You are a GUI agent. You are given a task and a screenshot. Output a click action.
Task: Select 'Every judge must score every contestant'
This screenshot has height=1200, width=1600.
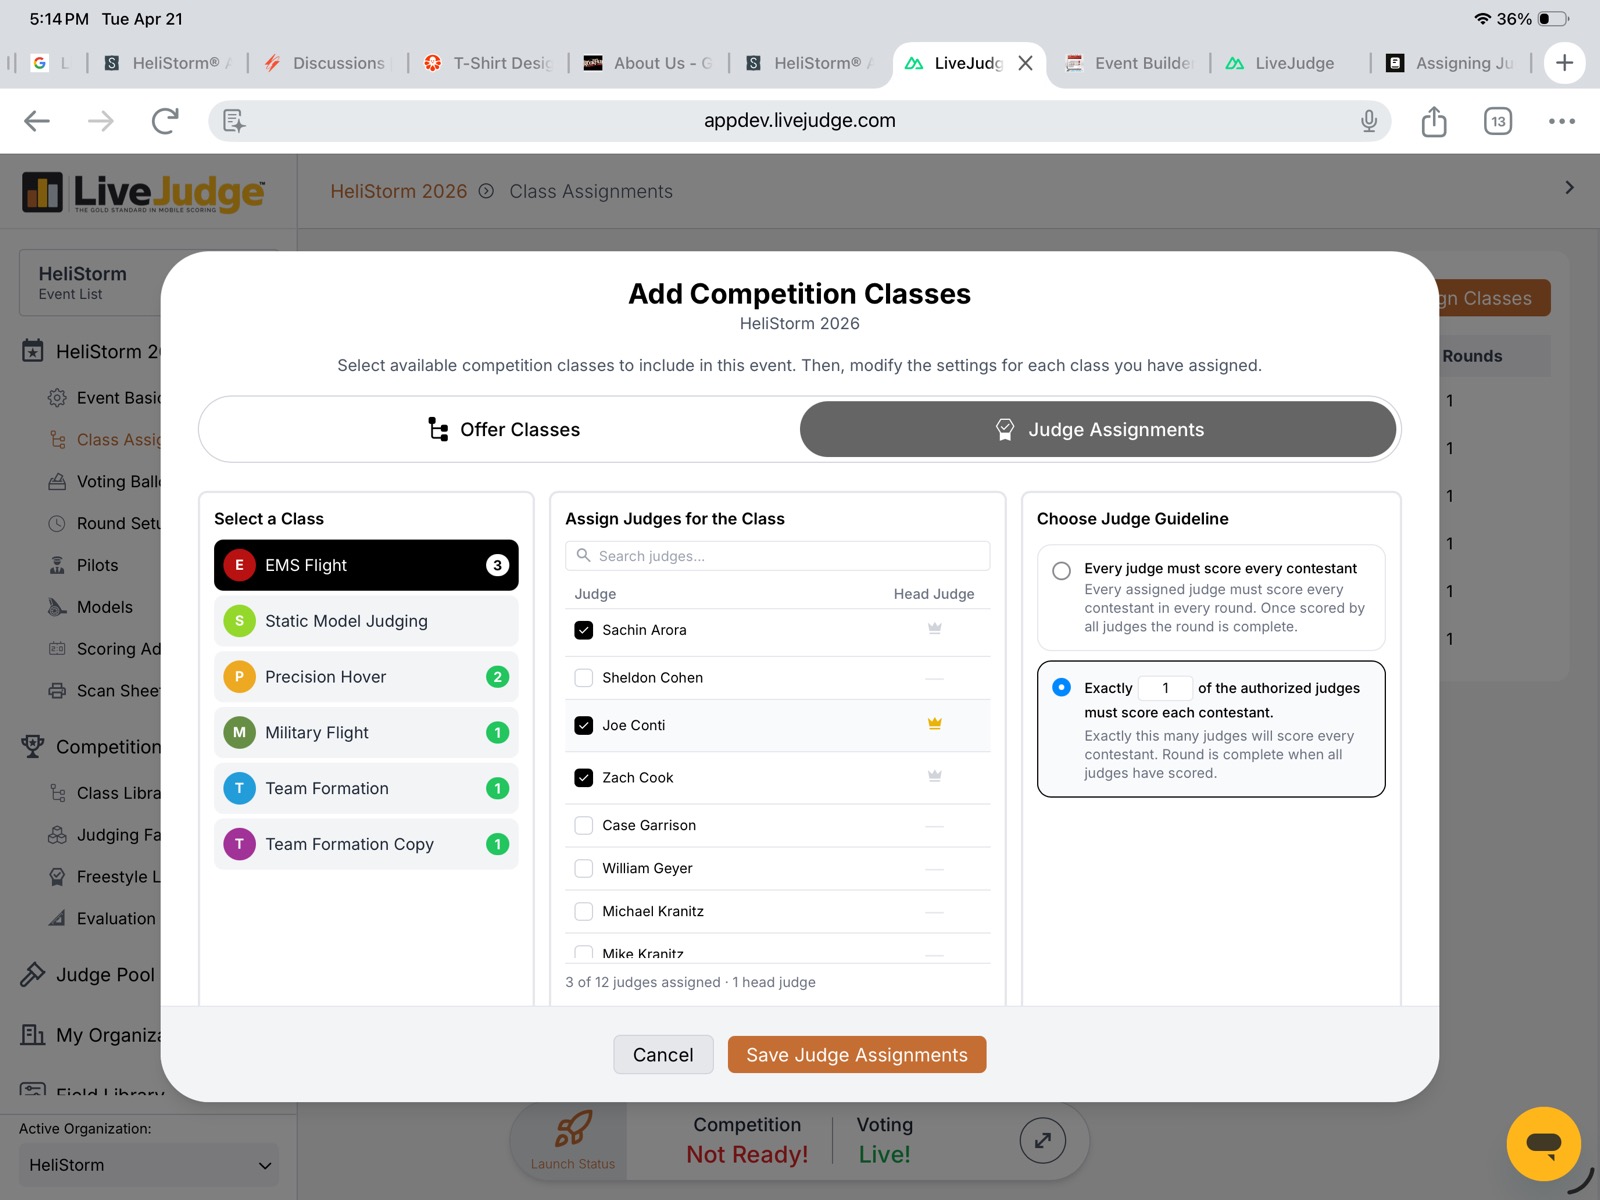[x=1061, y=571]
